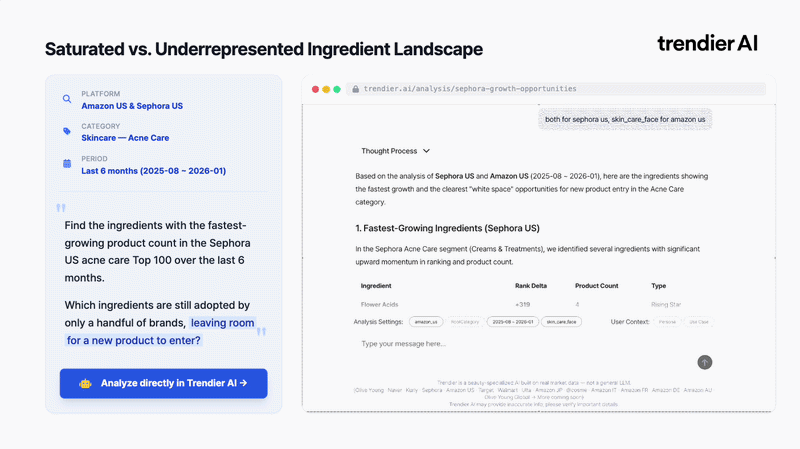Click the padlock icon in address bar
Image resolution: width=800 pixels, height=449 pixels.
click(x=355, y=89)
